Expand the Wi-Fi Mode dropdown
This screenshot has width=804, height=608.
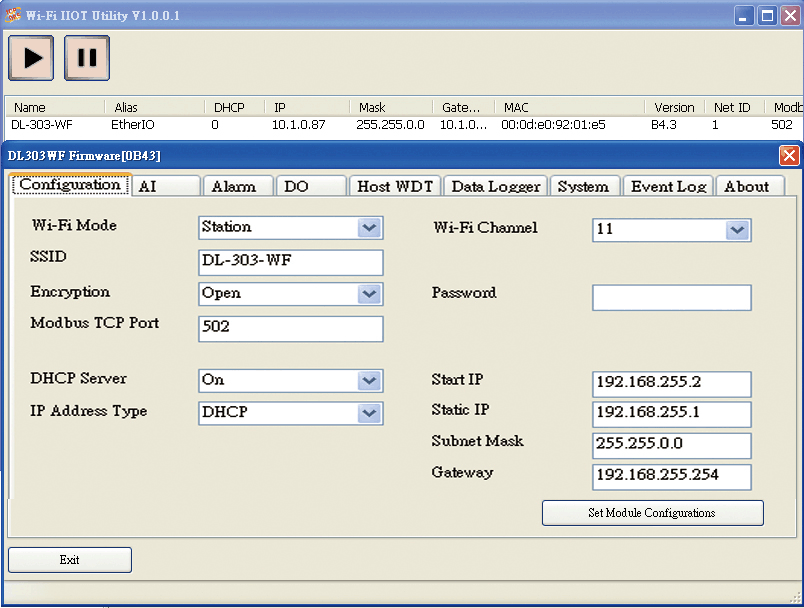pyautogui.click(x=369, y=228)
